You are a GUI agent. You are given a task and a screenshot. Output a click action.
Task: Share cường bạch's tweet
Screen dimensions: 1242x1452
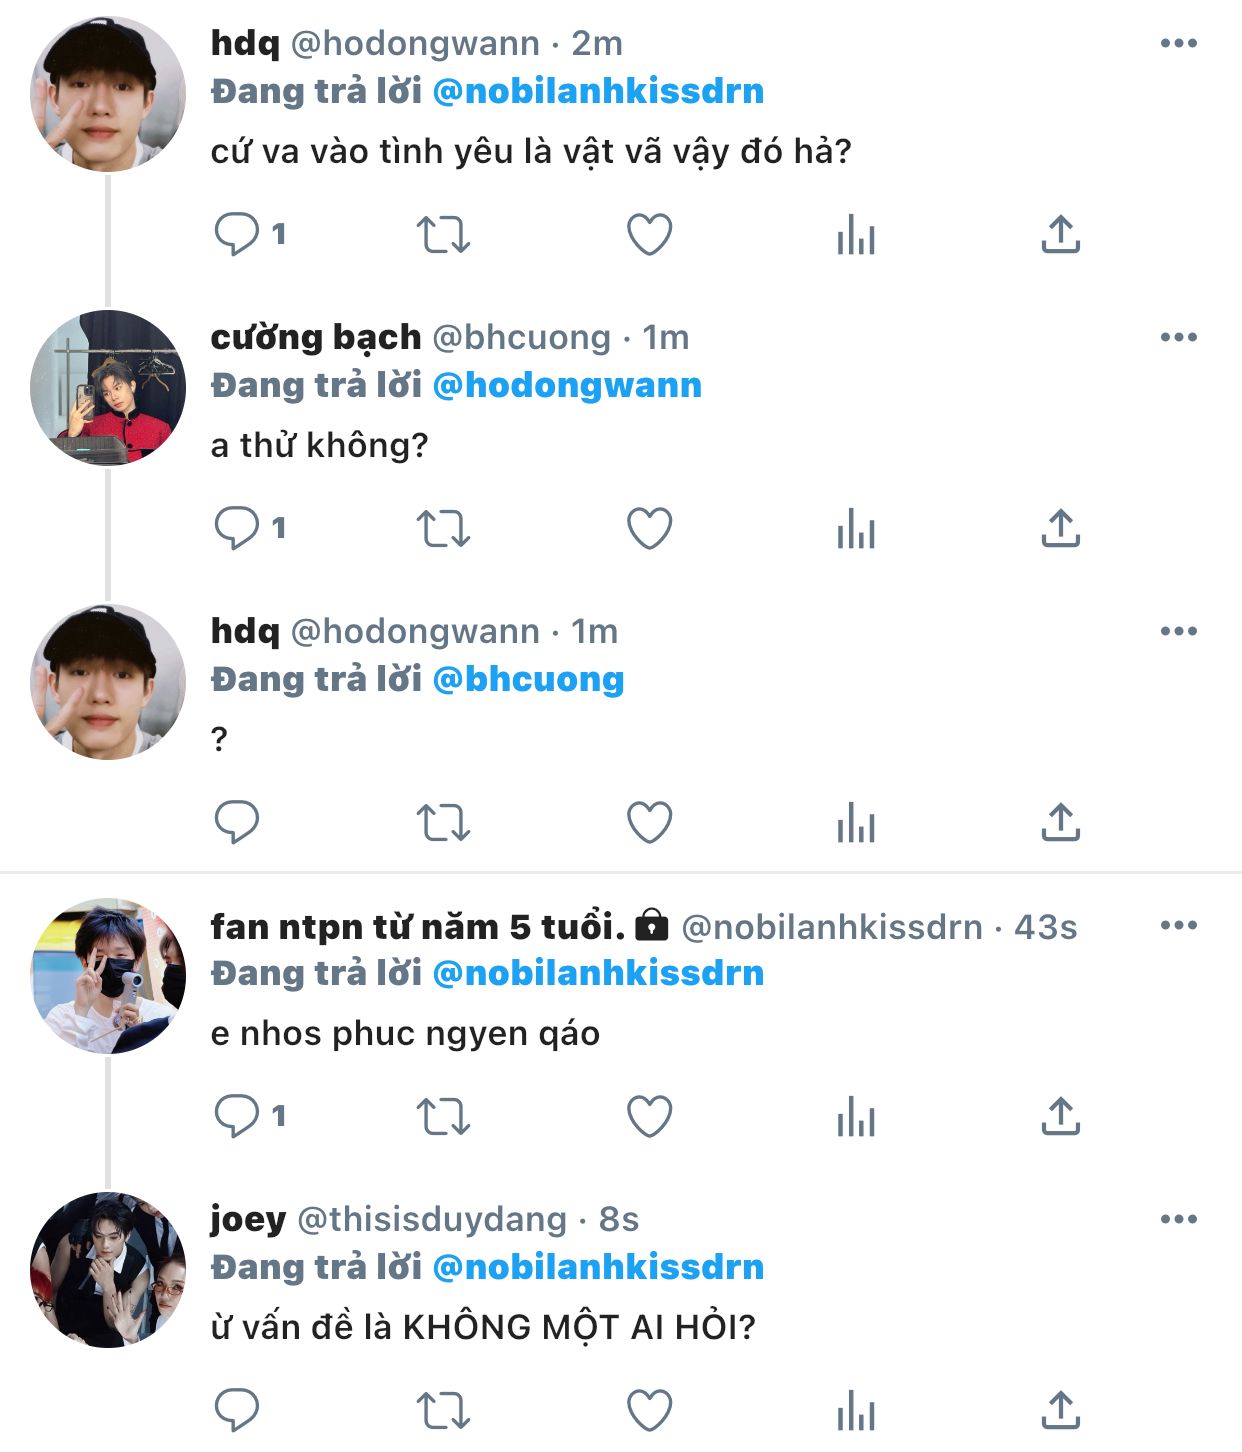click(1060, 528)
